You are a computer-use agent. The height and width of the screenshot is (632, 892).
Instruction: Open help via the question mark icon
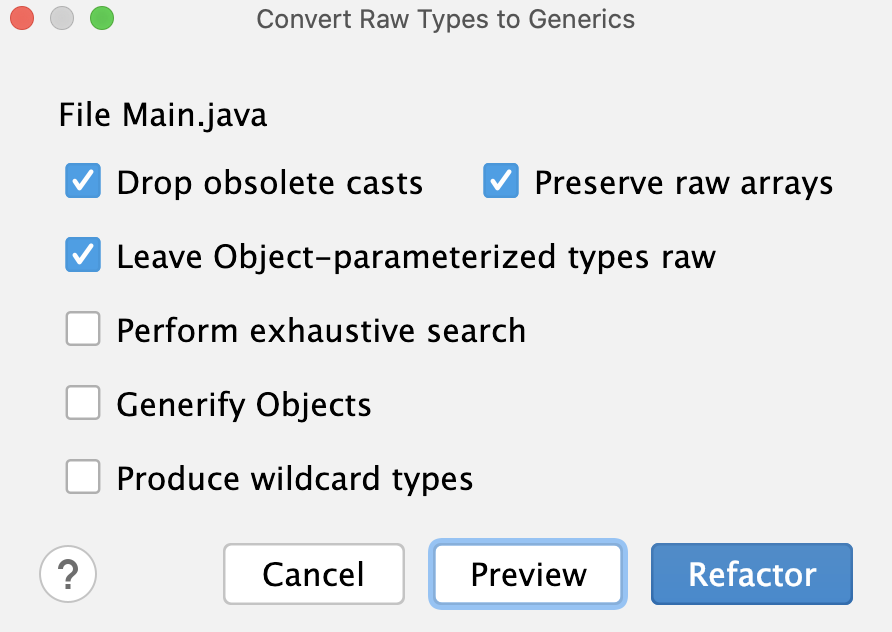click(x=68, y=574)
